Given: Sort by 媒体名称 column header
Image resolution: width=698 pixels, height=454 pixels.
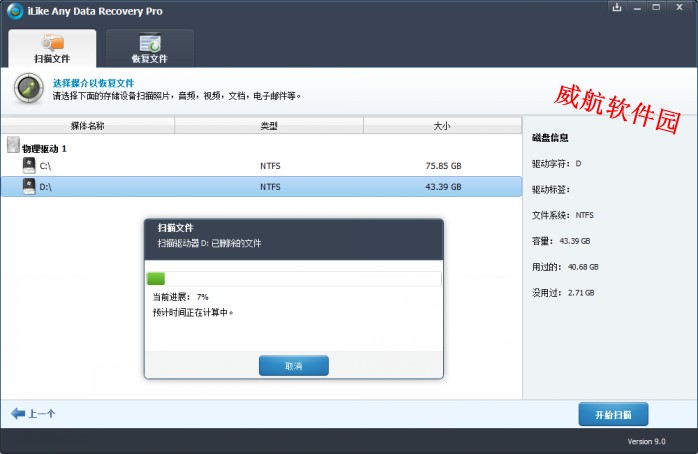Looking at the screenshot, I should point(88,126).
